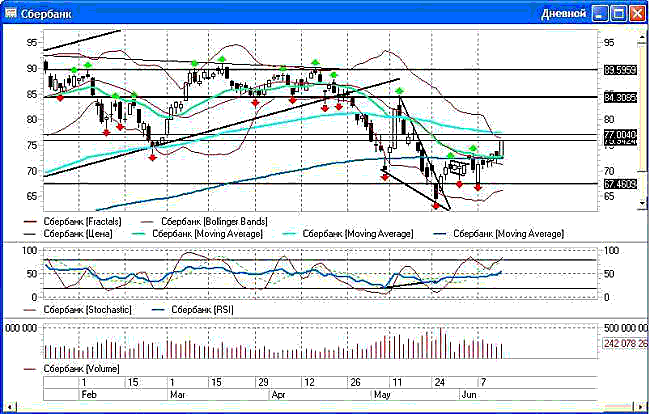The height and width of the screenshot is (414, 650).
Task: Click the 500 000 00 volume axis label
Action: 625,328
